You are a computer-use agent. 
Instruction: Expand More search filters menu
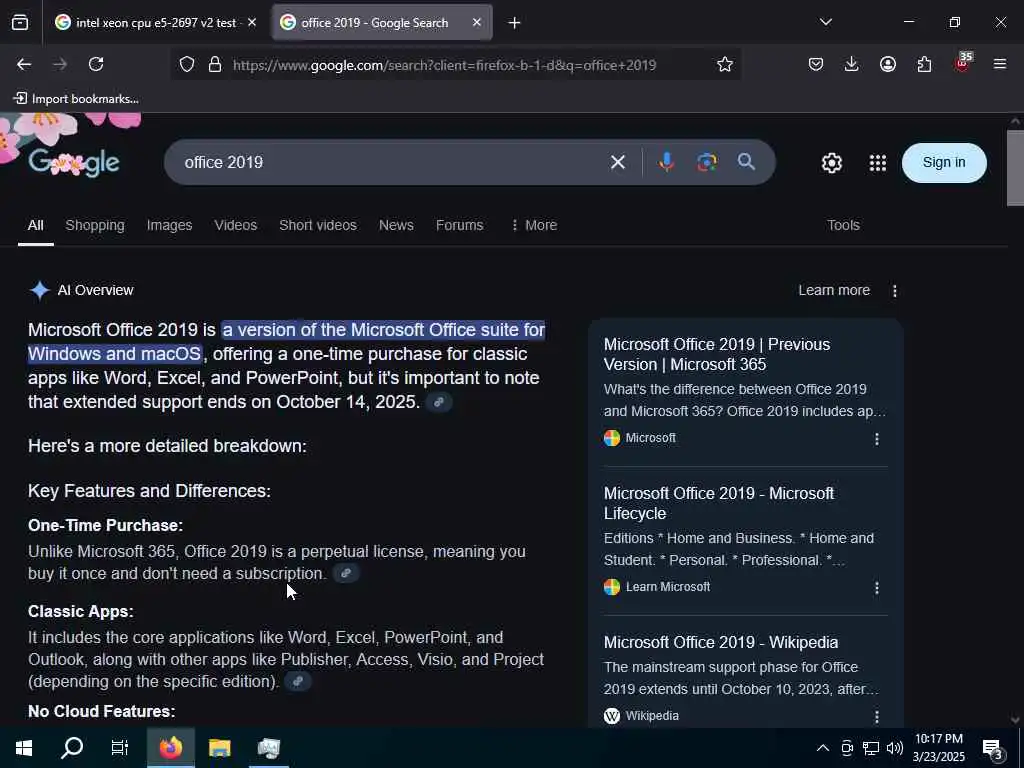(534, 225)
